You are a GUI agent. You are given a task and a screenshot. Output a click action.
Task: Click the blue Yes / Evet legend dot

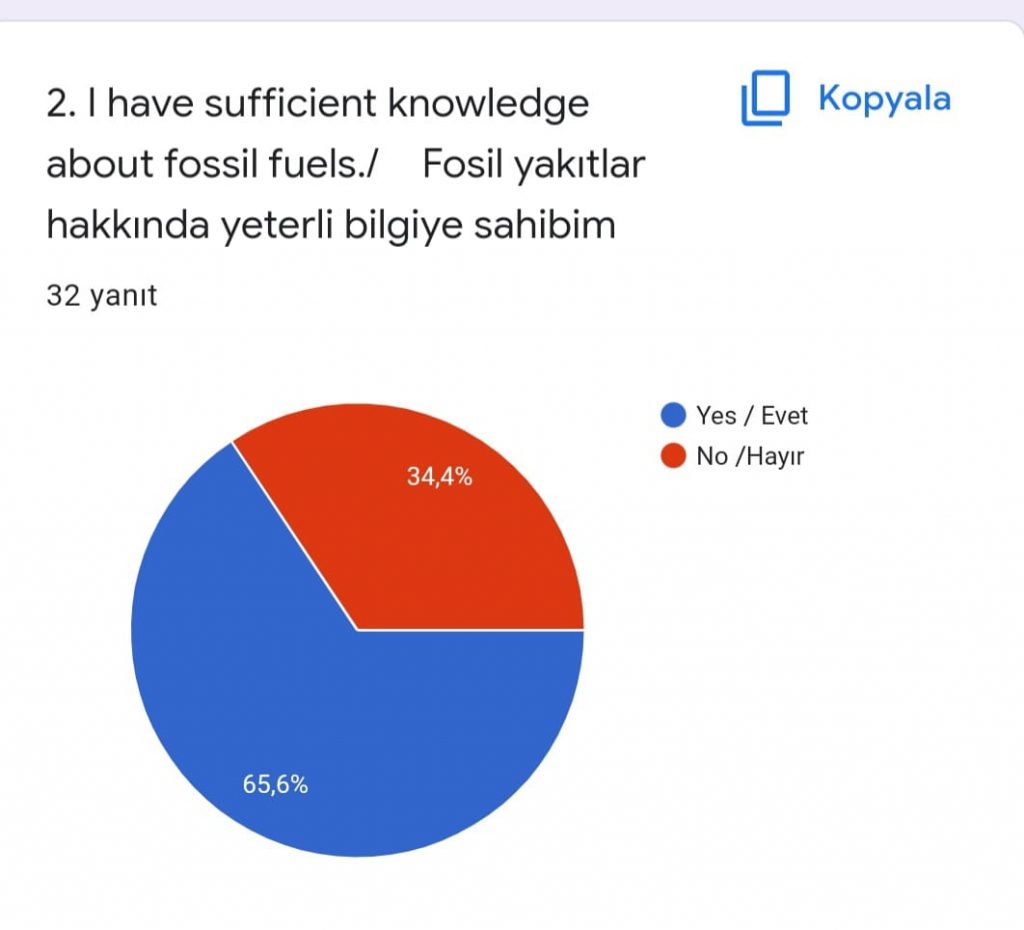673,415
